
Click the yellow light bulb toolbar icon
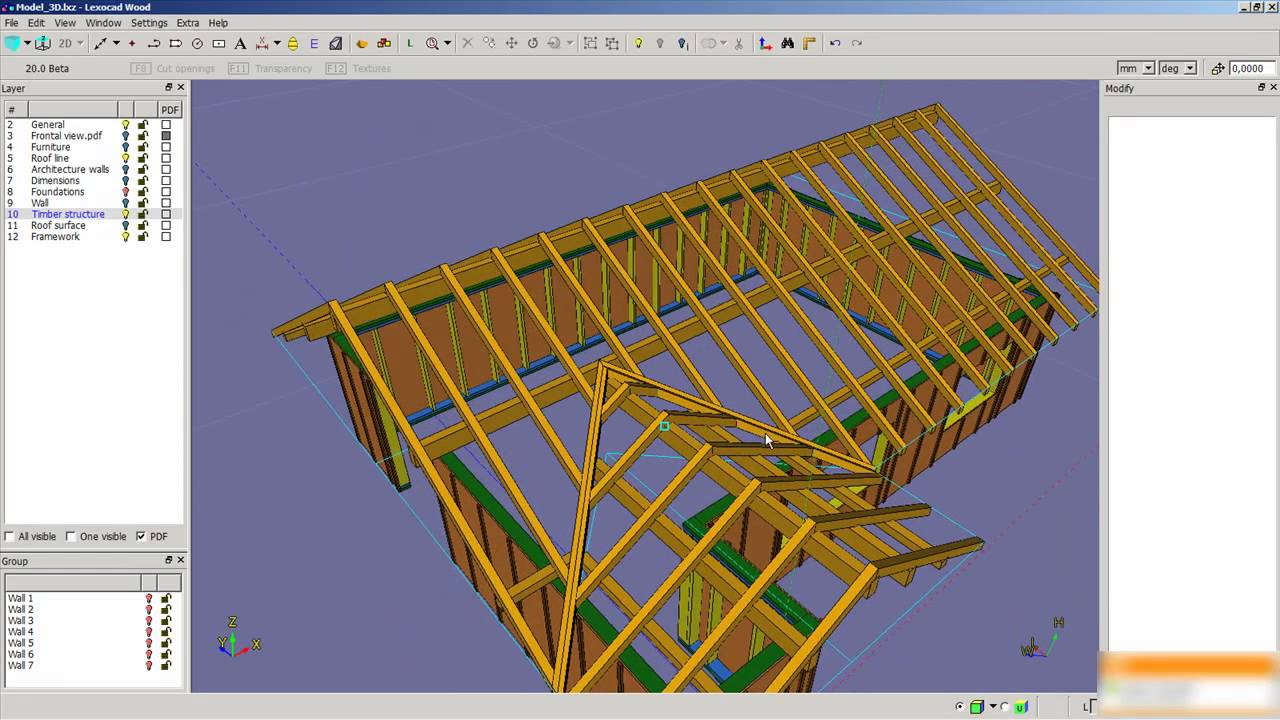point(638,43)
